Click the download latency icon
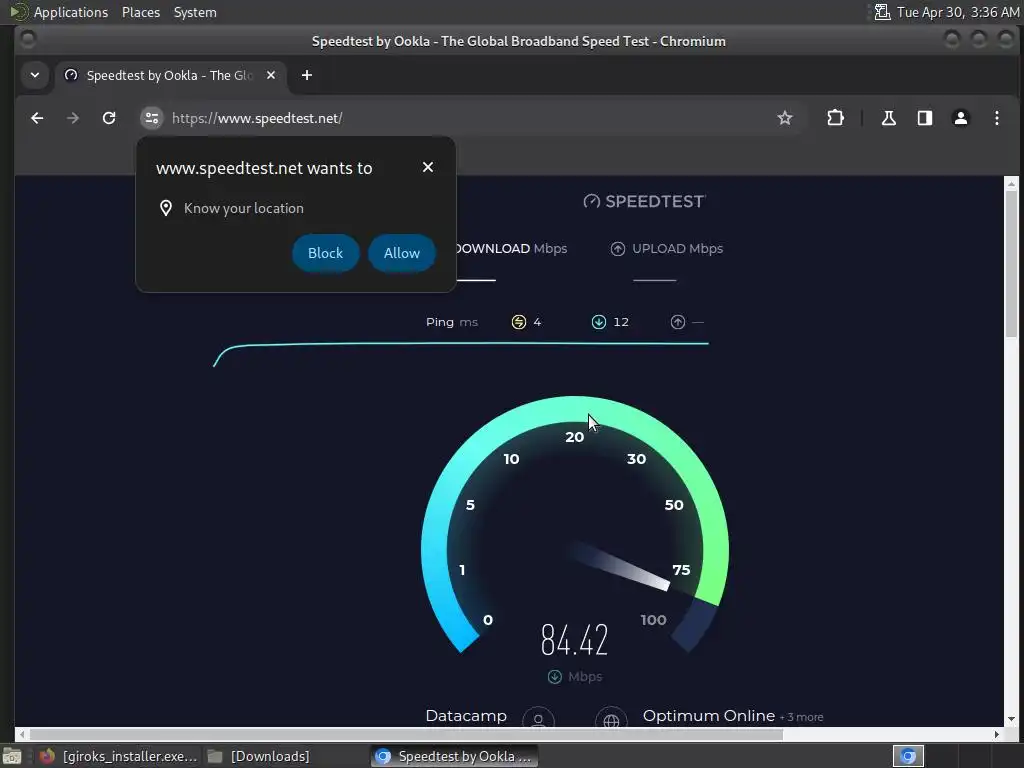Viewport: 1024px width, 768px height. pyautogui.click(x=598, y=322)
